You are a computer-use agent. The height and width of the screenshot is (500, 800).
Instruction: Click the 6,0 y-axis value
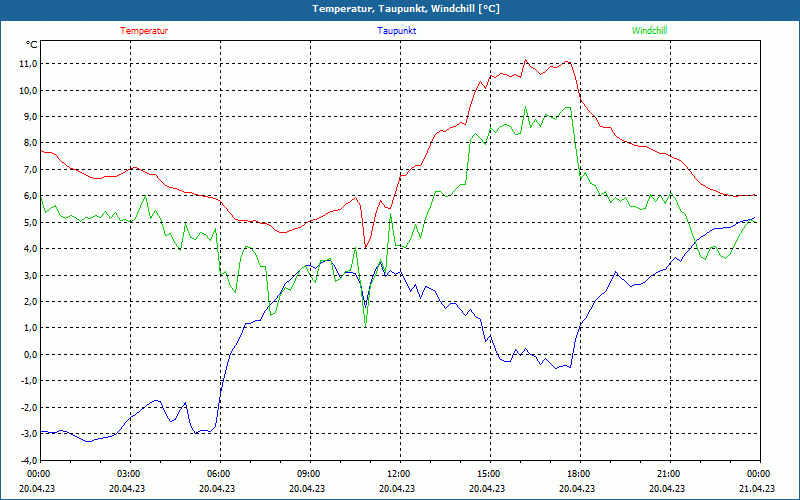point(30,196)
